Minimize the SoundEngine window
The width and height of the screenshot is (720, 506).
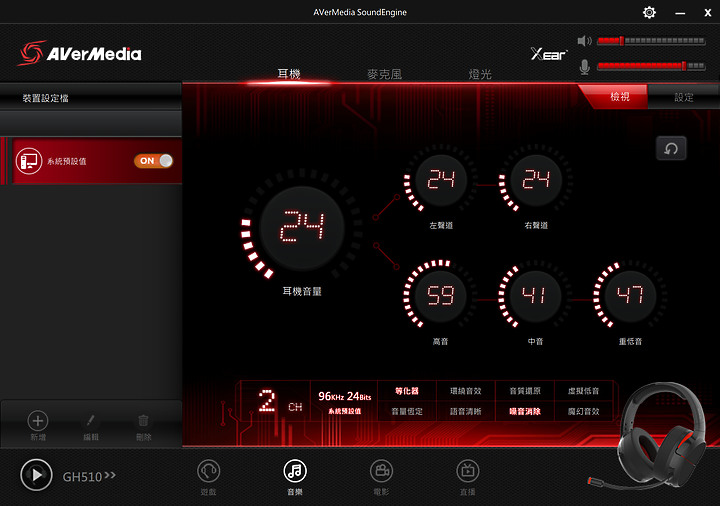[x=680, y=13]
